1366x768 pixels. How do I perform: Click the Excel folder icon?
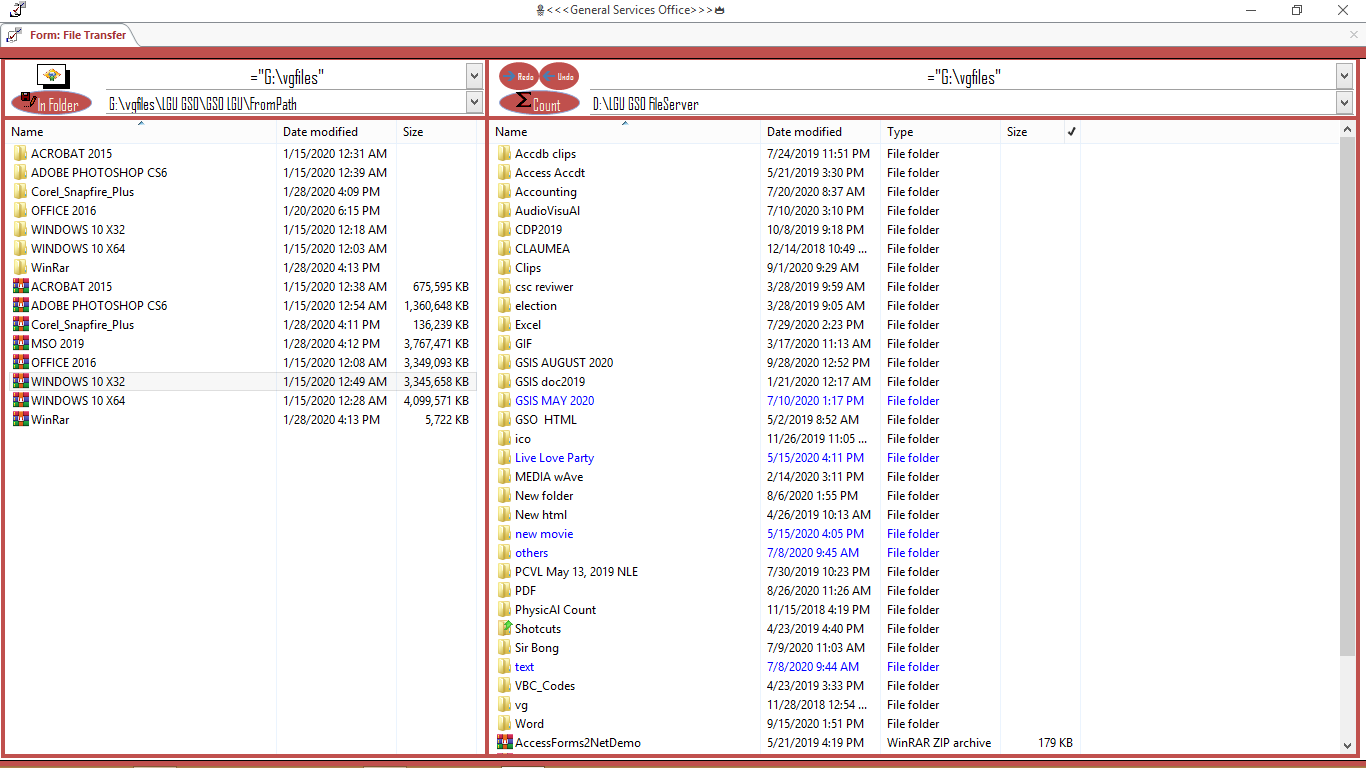click(x=504, y=325)
